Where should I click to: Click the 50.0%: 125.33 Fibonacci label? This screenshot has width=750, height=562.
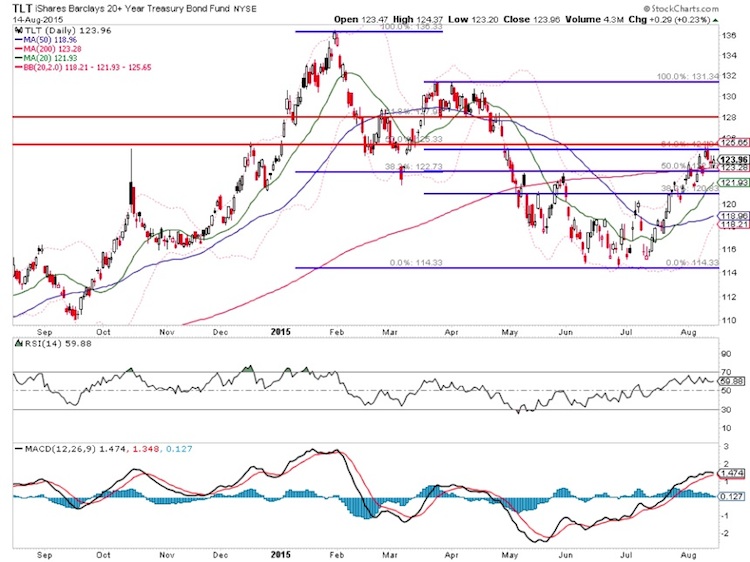[x=414, y=139]
